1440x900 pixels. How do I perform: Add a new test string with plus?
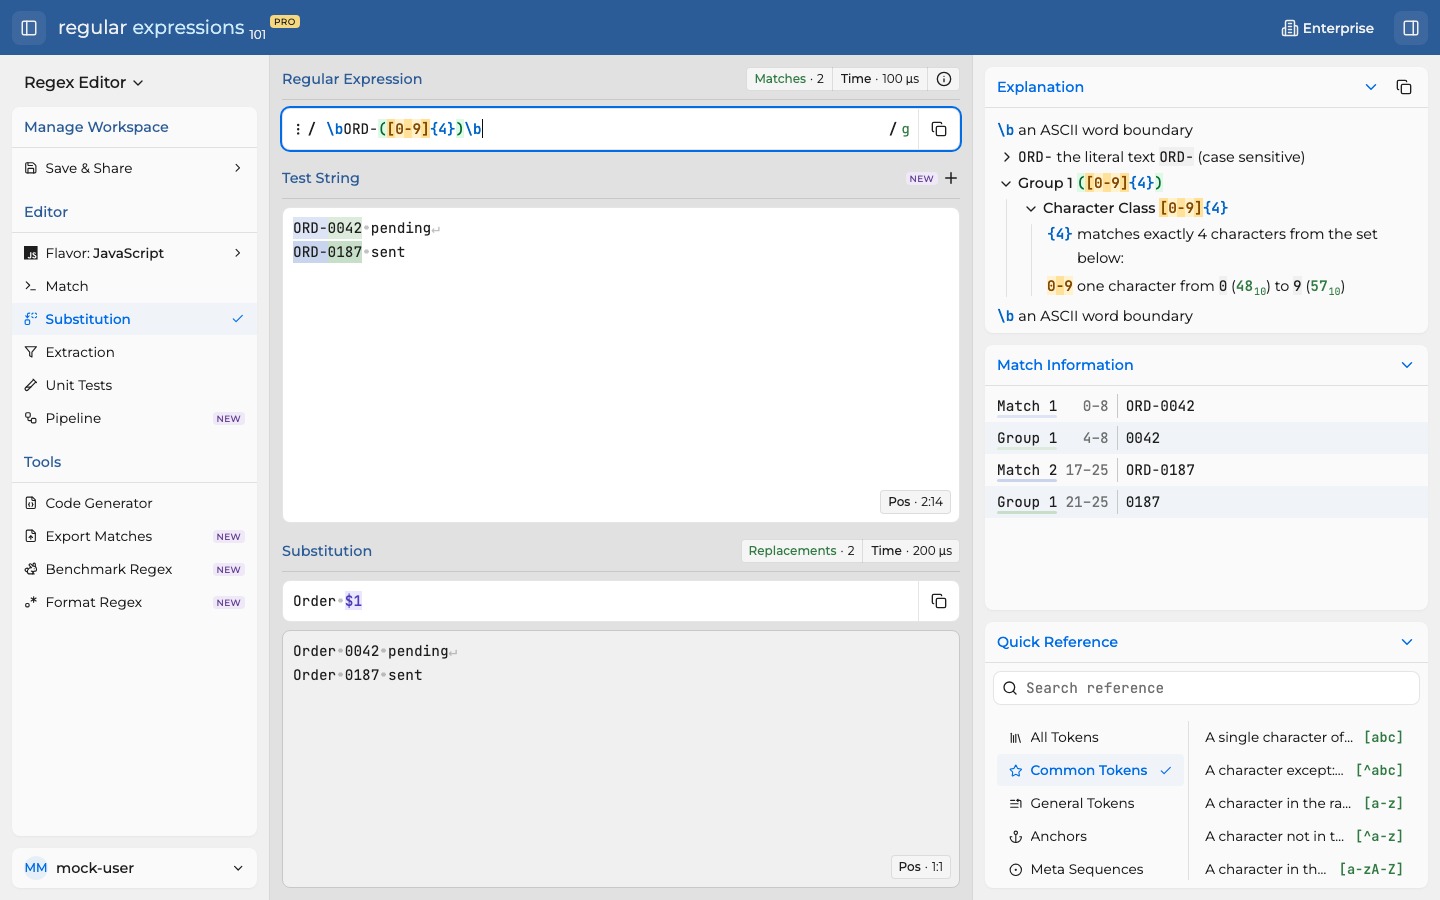click(951, 178)
